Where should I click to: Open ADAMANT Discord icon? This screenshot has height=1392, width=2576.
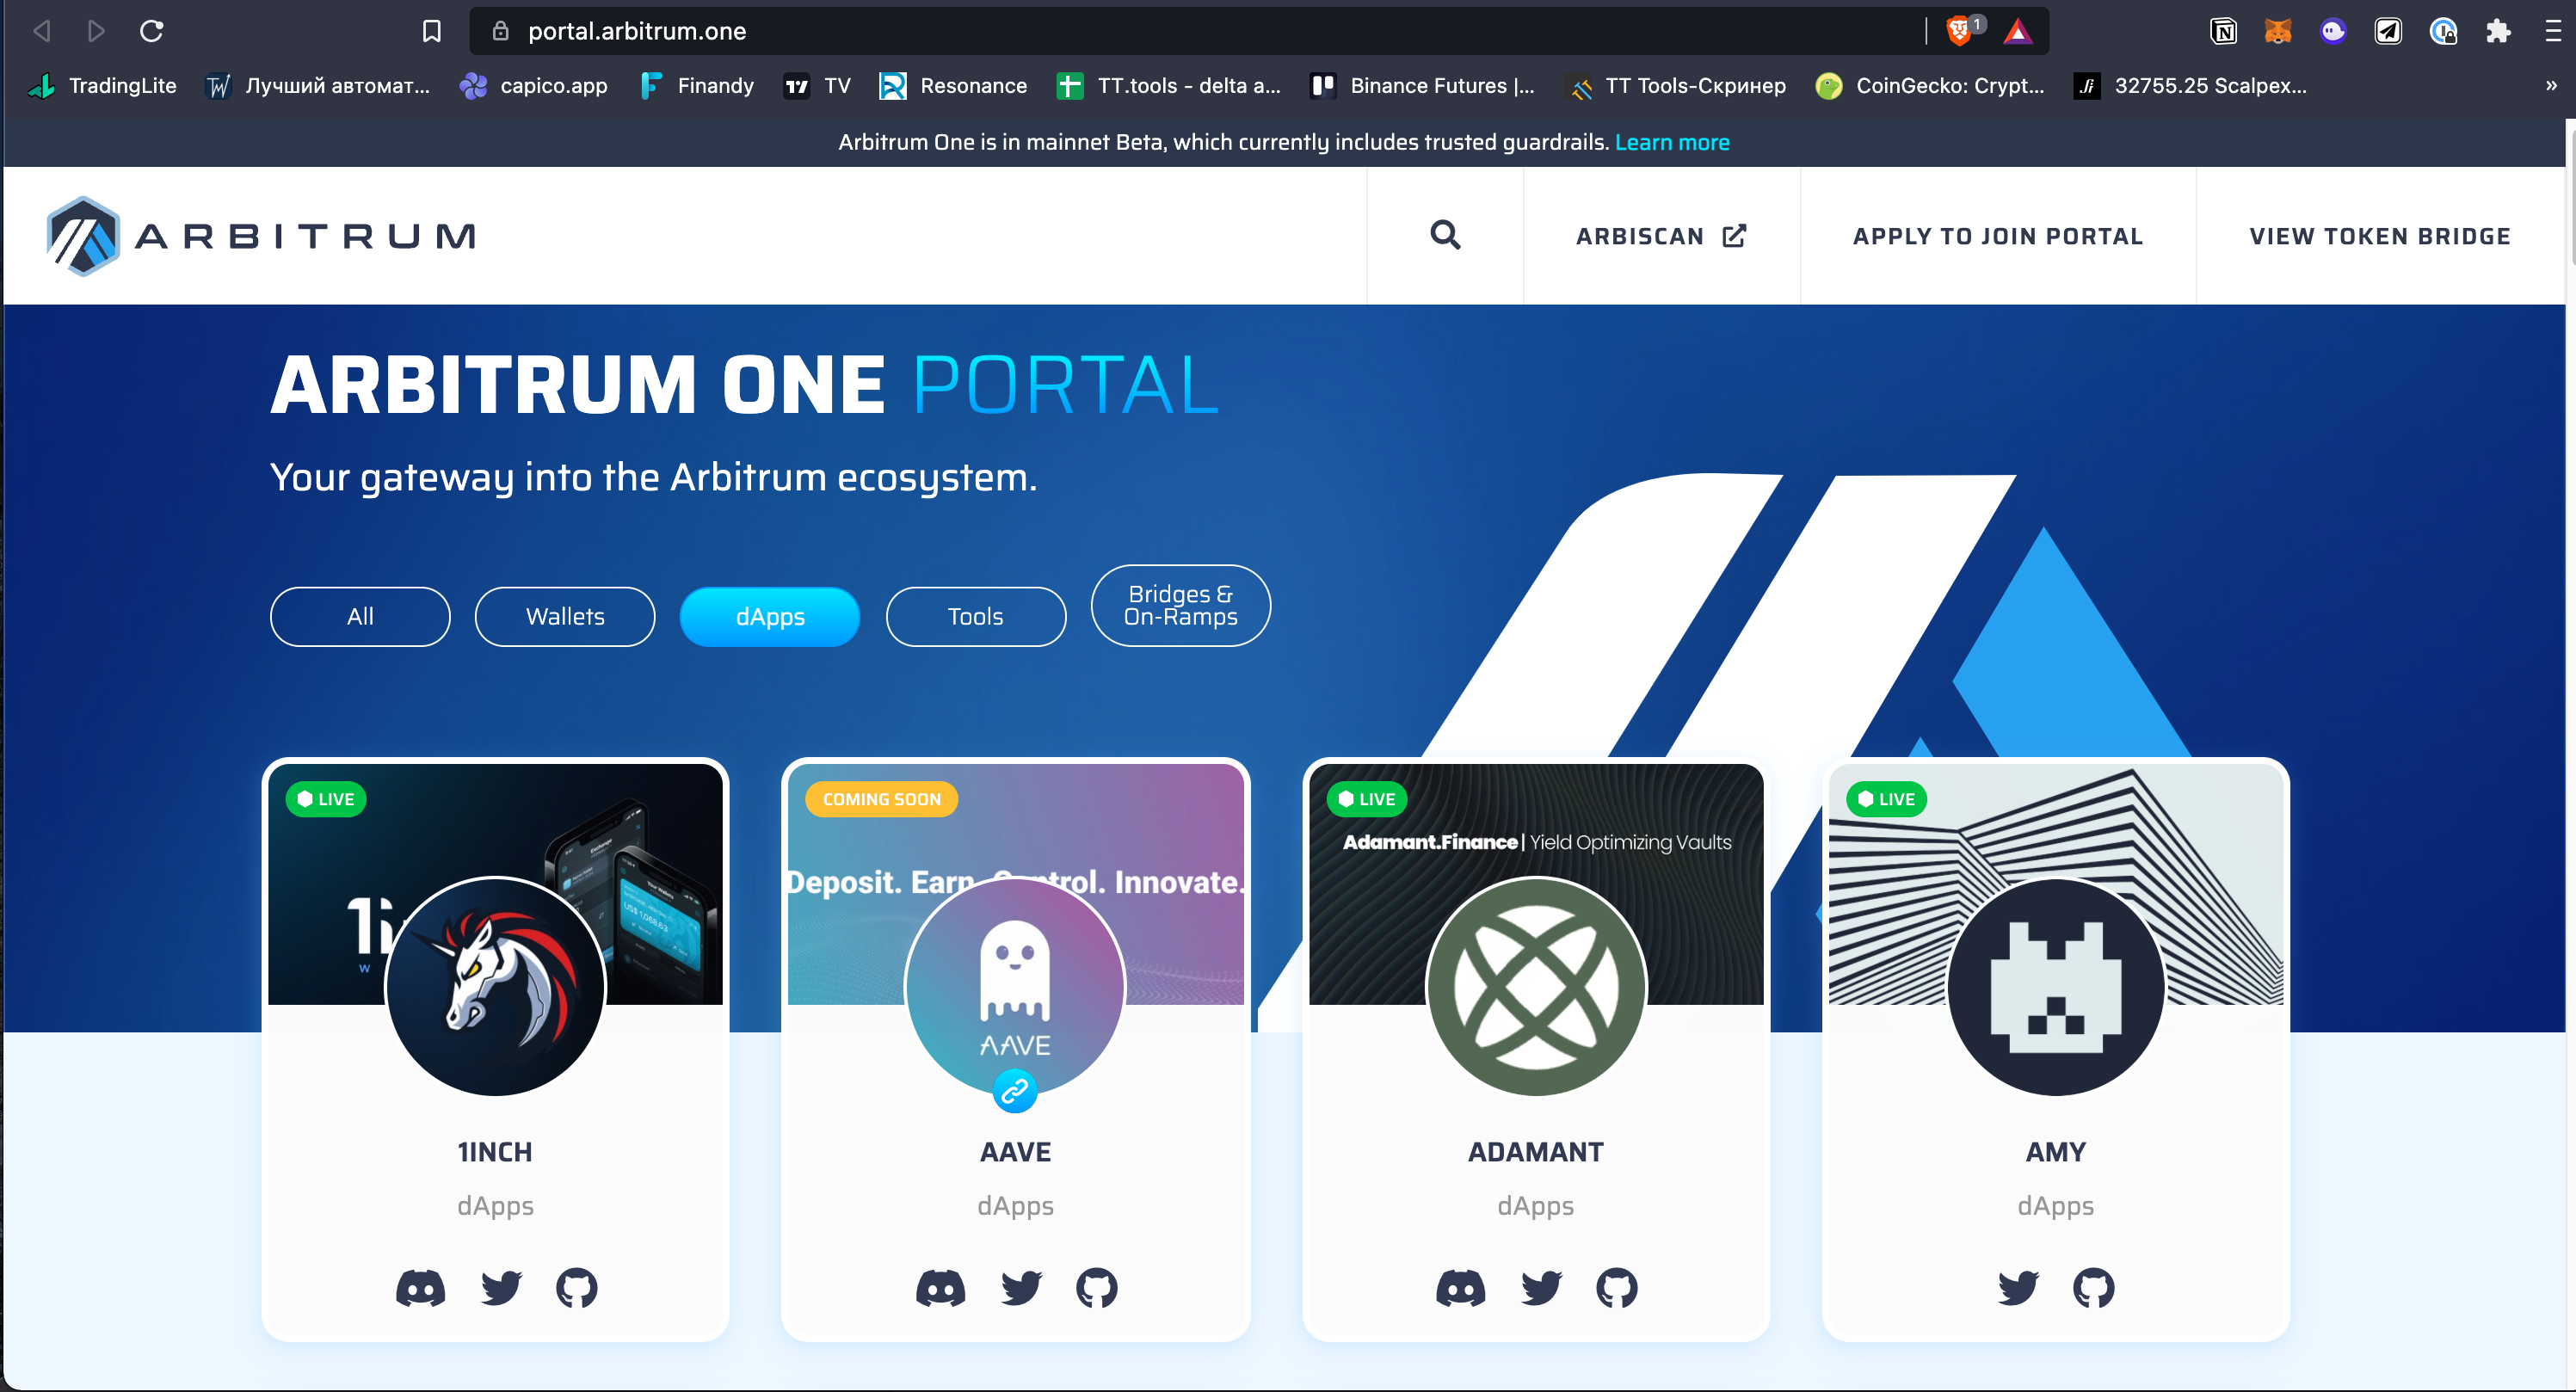pos(1461,1288)
